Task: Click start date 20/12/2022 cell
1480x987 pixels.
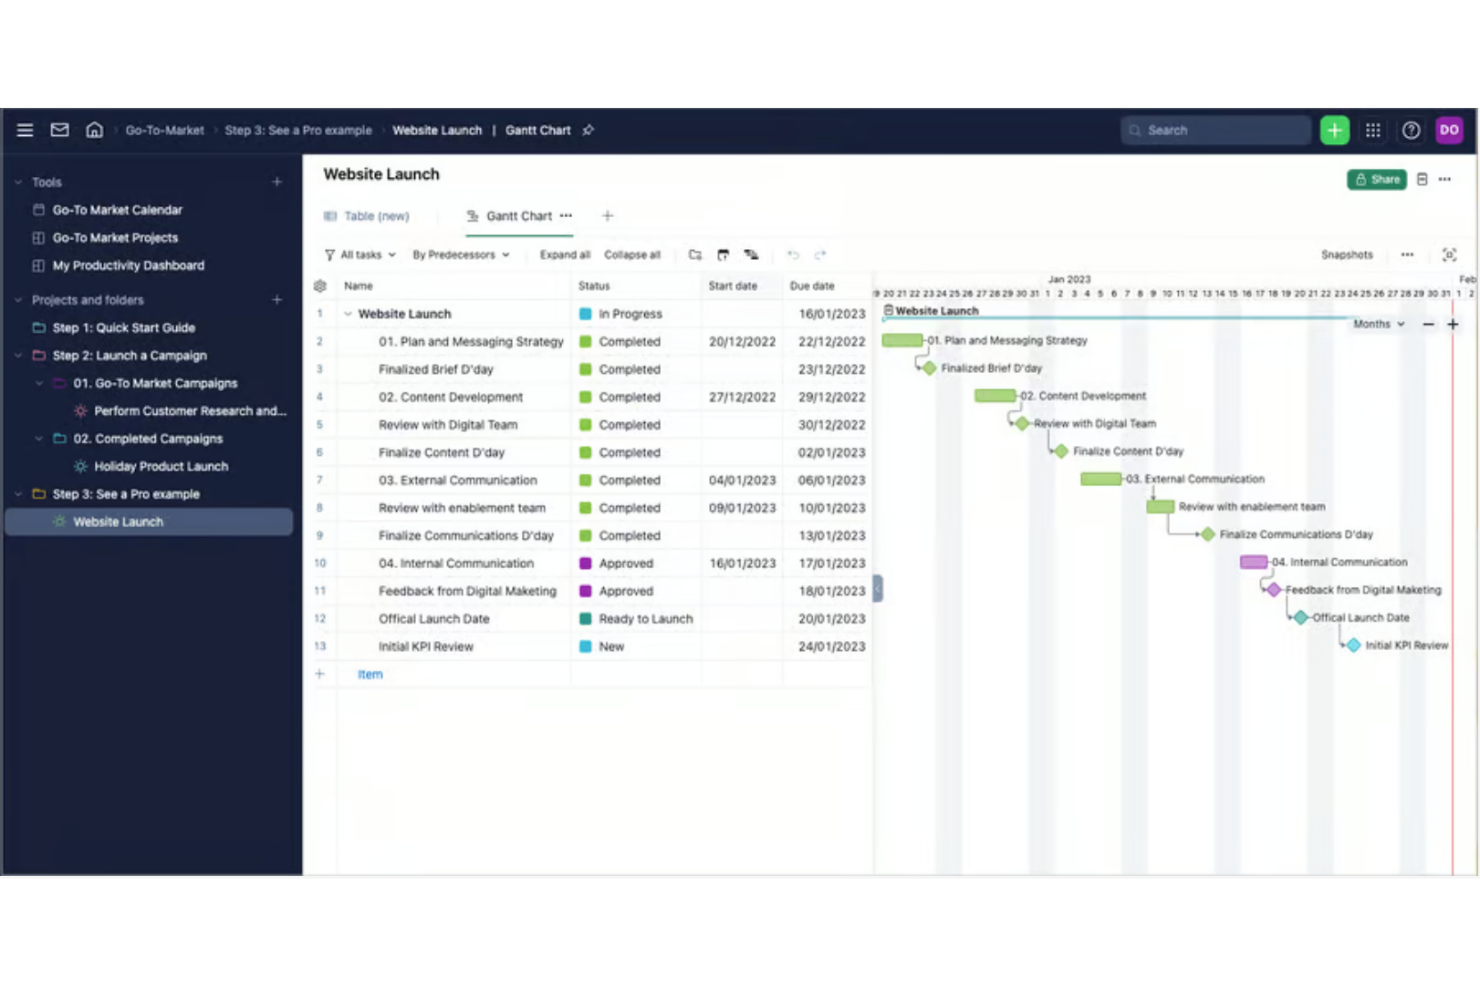Action: click(x=742, y=341)
